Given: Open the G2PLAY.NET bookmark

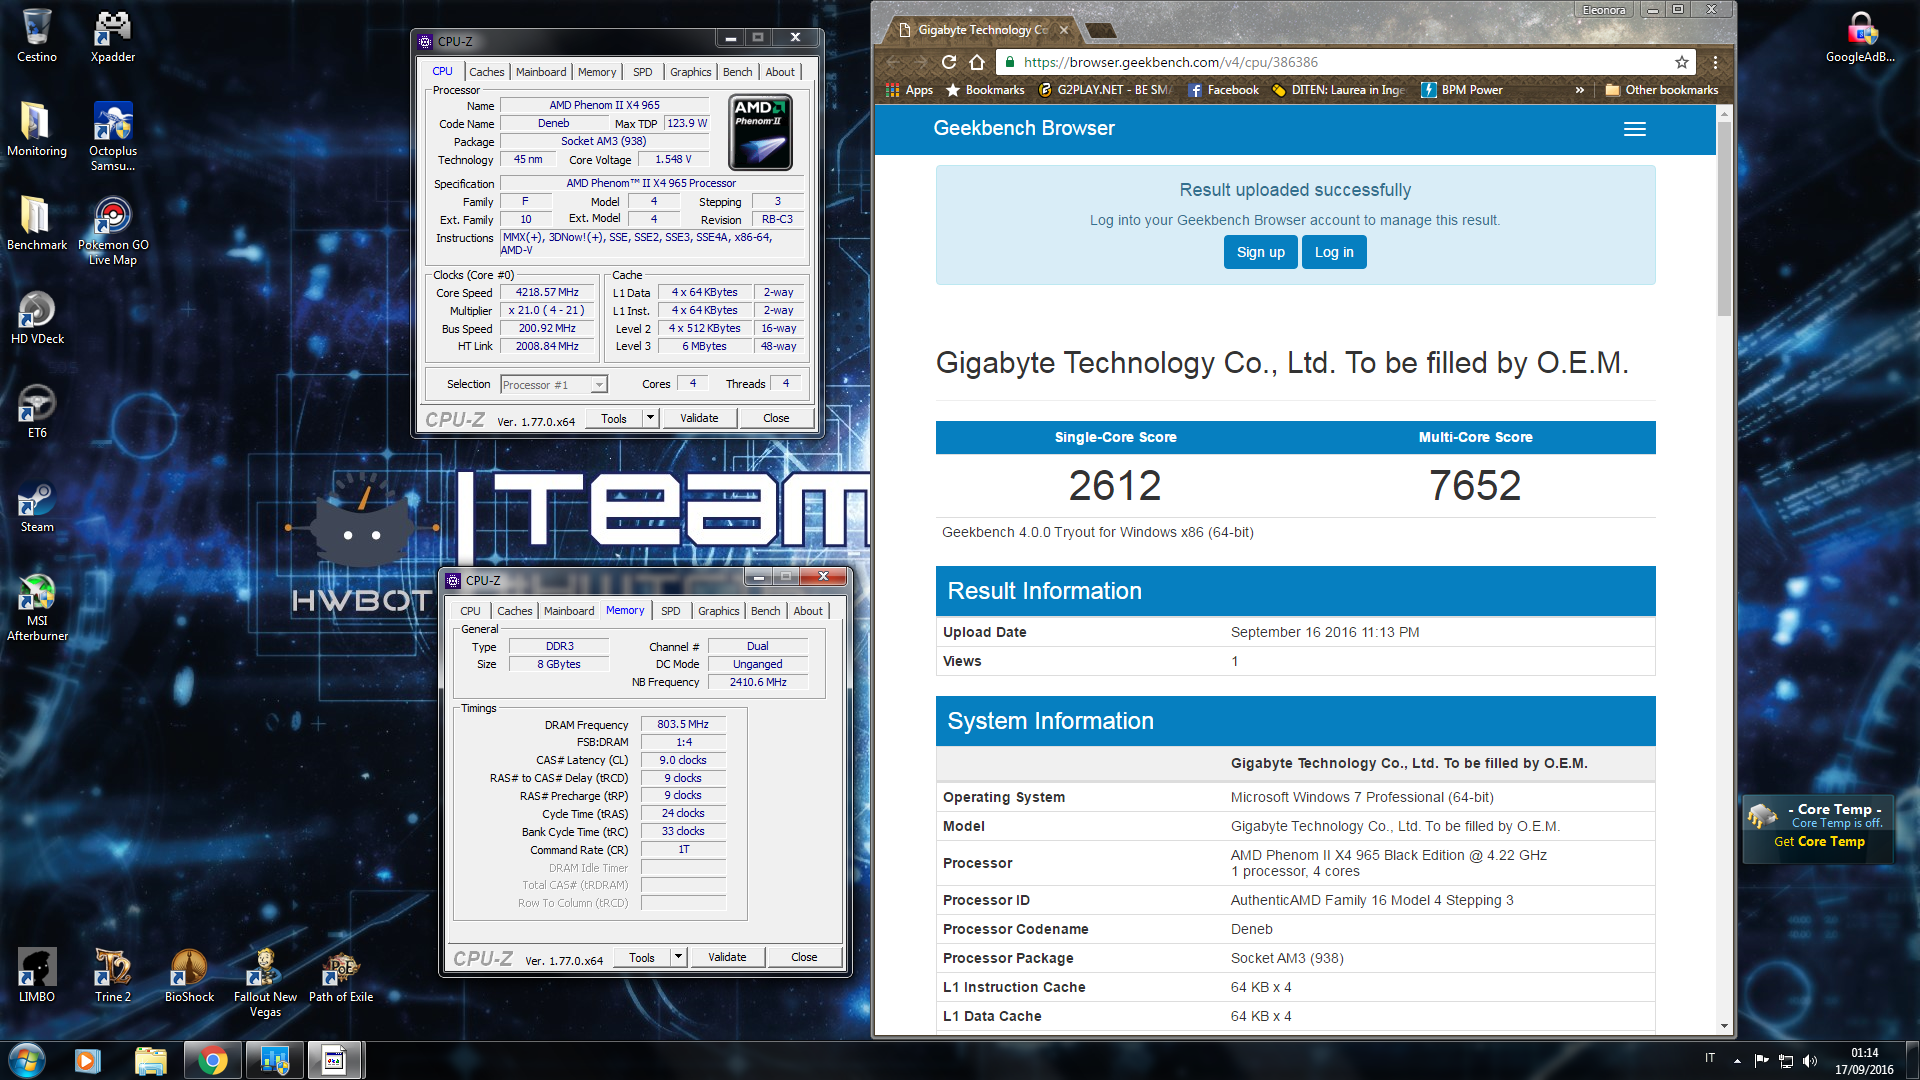Looking at the screenshot, I should tap(1104, 90).
